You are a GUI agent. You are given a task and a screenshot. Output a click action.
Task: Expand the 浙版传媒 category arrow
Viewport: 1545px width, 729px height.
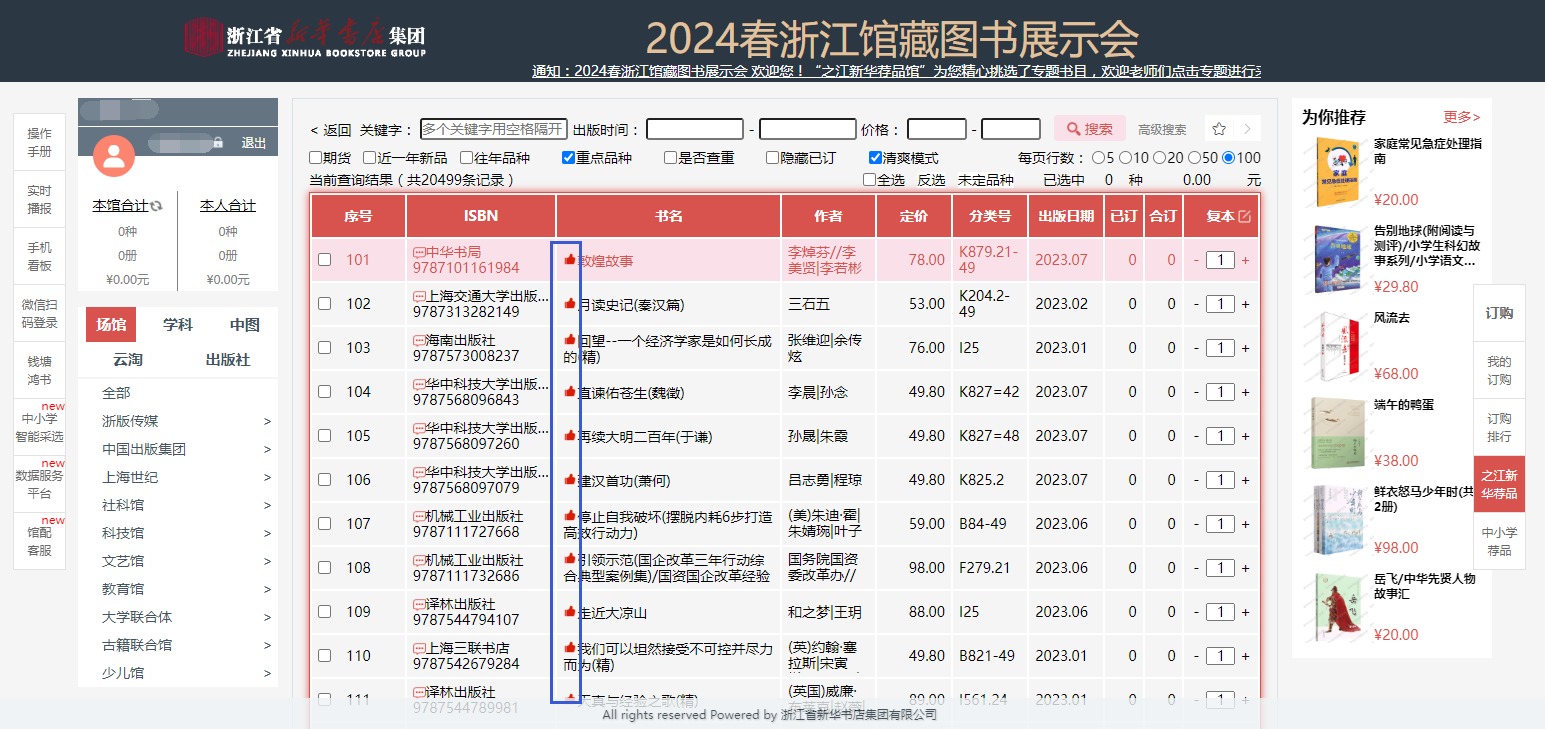pos(267,422)
